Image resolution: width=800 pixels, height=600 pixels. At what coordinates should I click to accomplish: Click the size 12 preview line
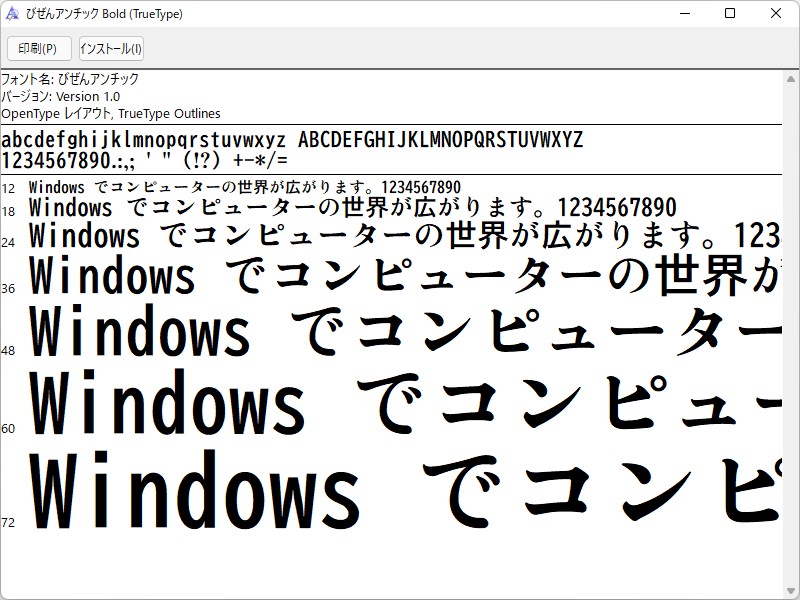[x=250, y=184]
